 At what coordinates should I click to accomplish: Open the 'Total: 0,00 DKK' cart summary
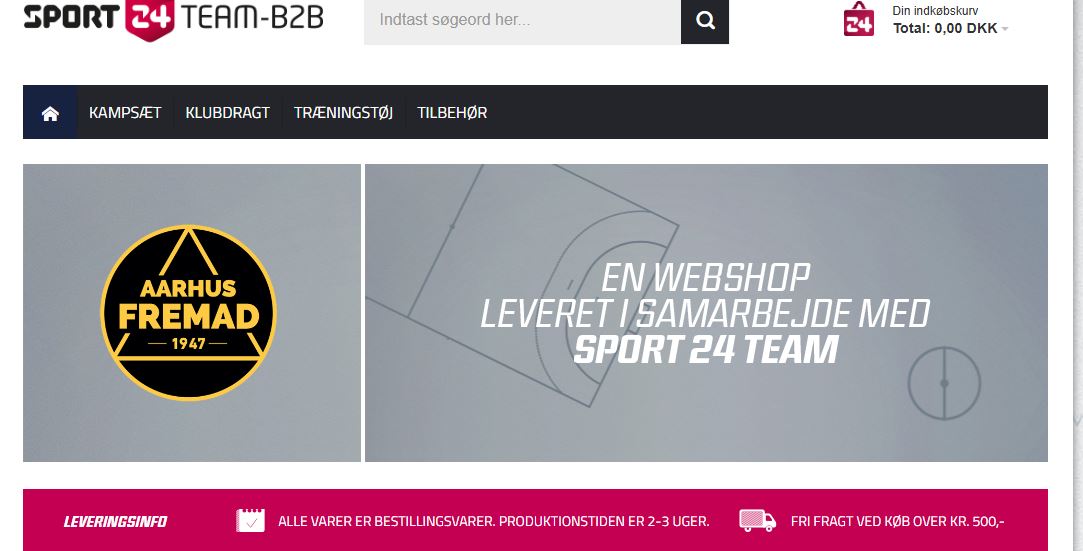(945, 28)
